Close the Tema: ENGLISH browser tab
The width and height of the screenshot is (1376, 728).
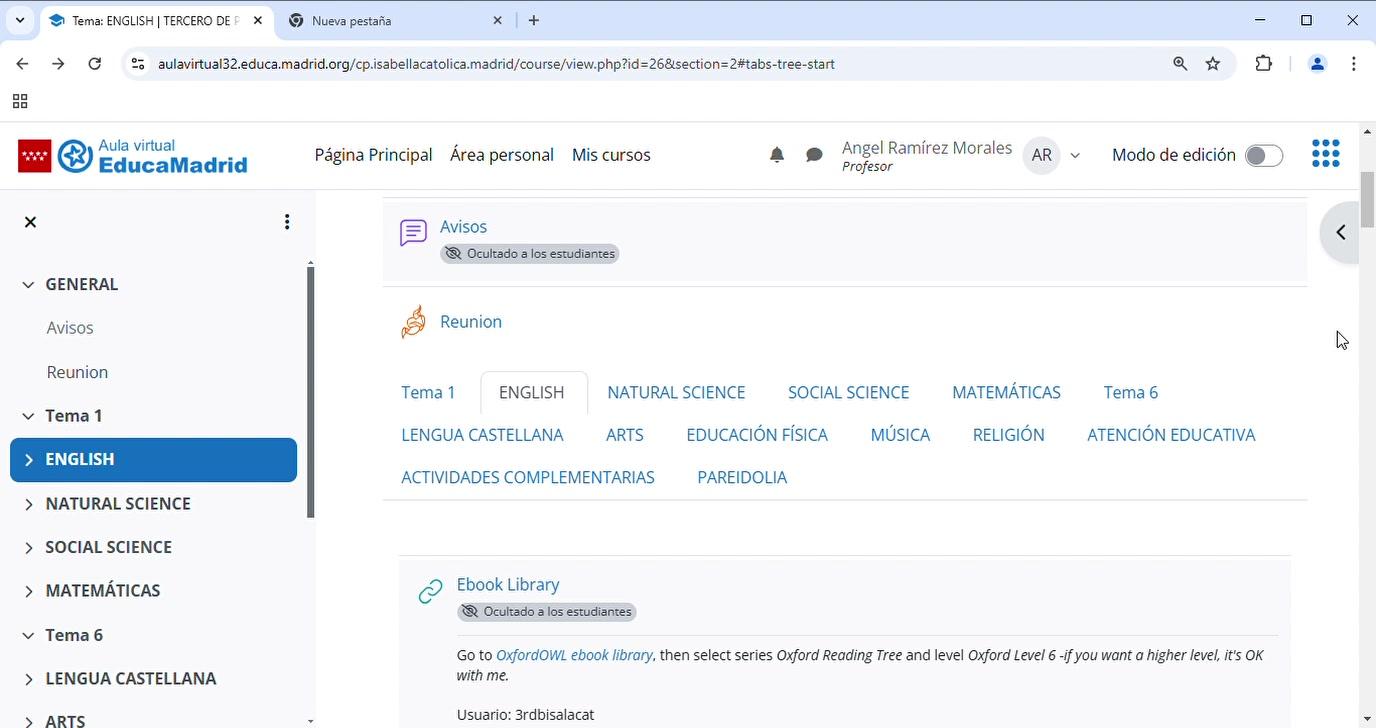(x=258, y=20)
